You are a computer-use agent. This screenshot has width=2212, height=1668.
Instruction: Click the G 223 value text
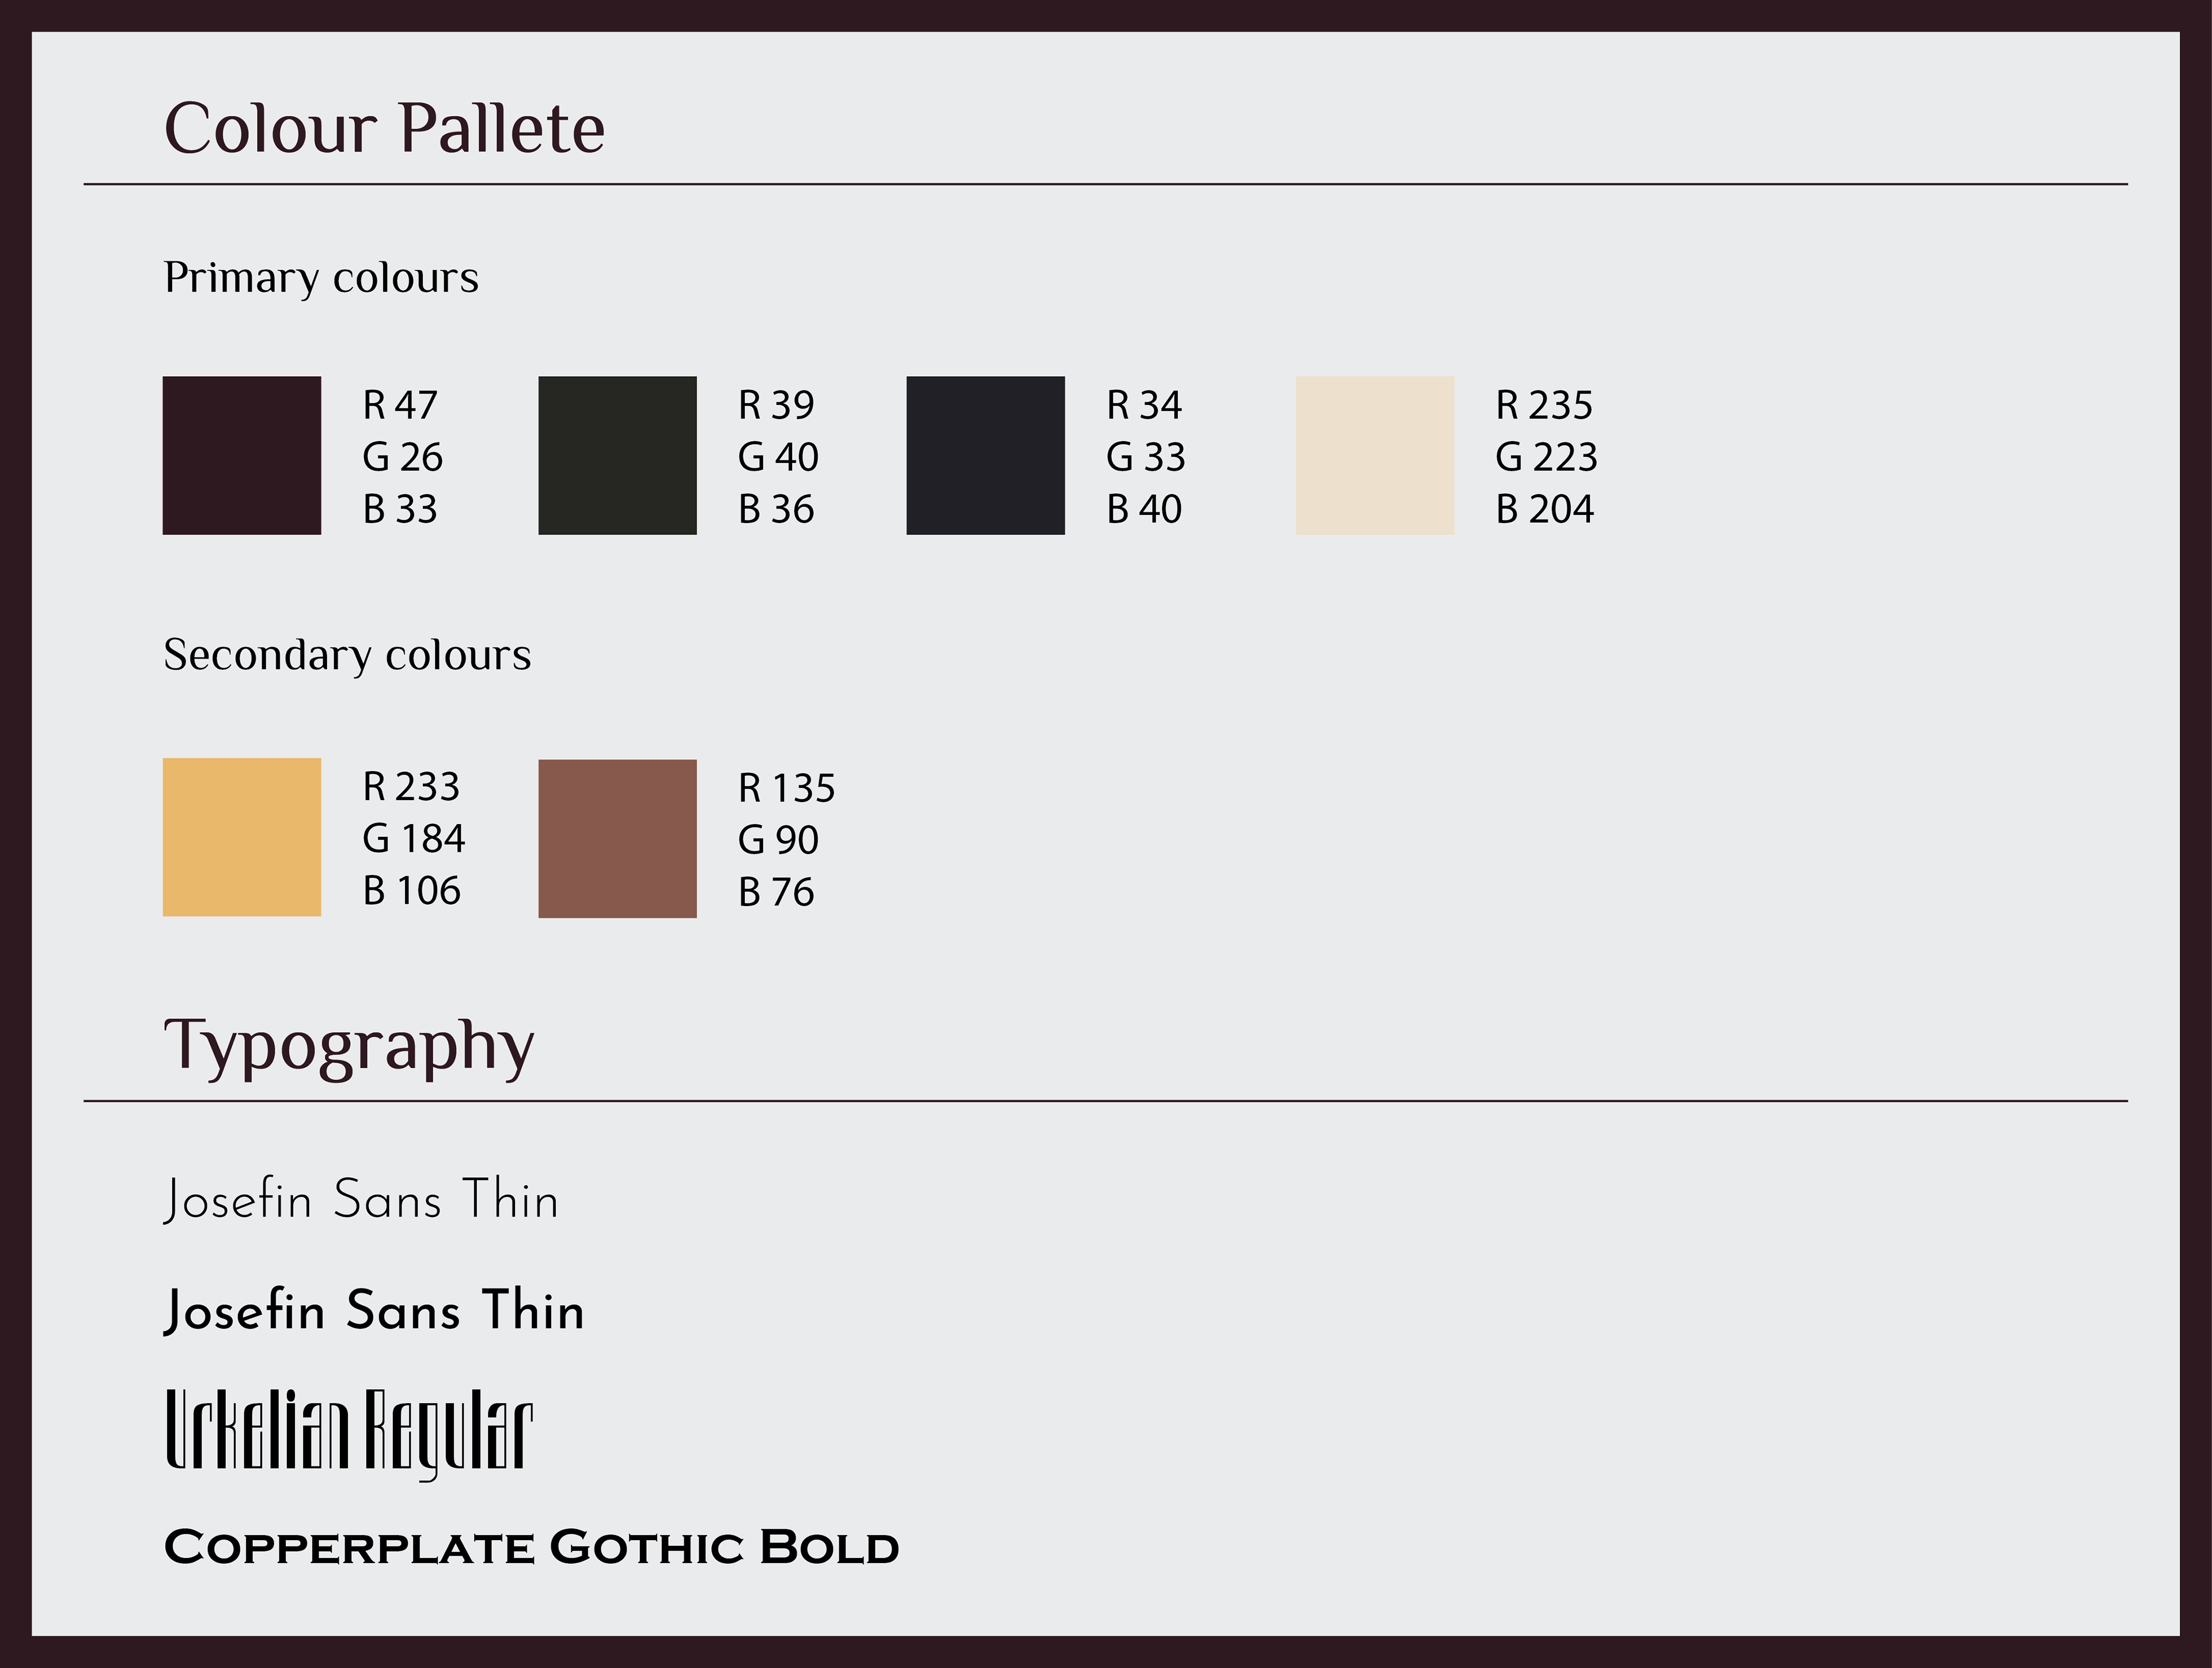coord(1546,457)
